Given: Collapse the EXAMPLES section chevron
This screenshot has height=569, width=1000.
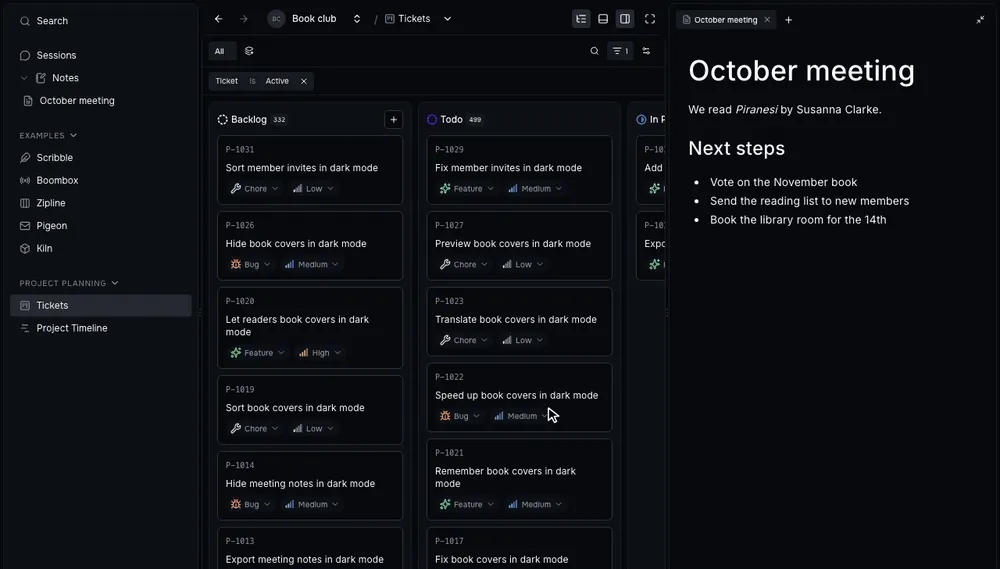Looking at the screenshot, I should click(73, 135).
